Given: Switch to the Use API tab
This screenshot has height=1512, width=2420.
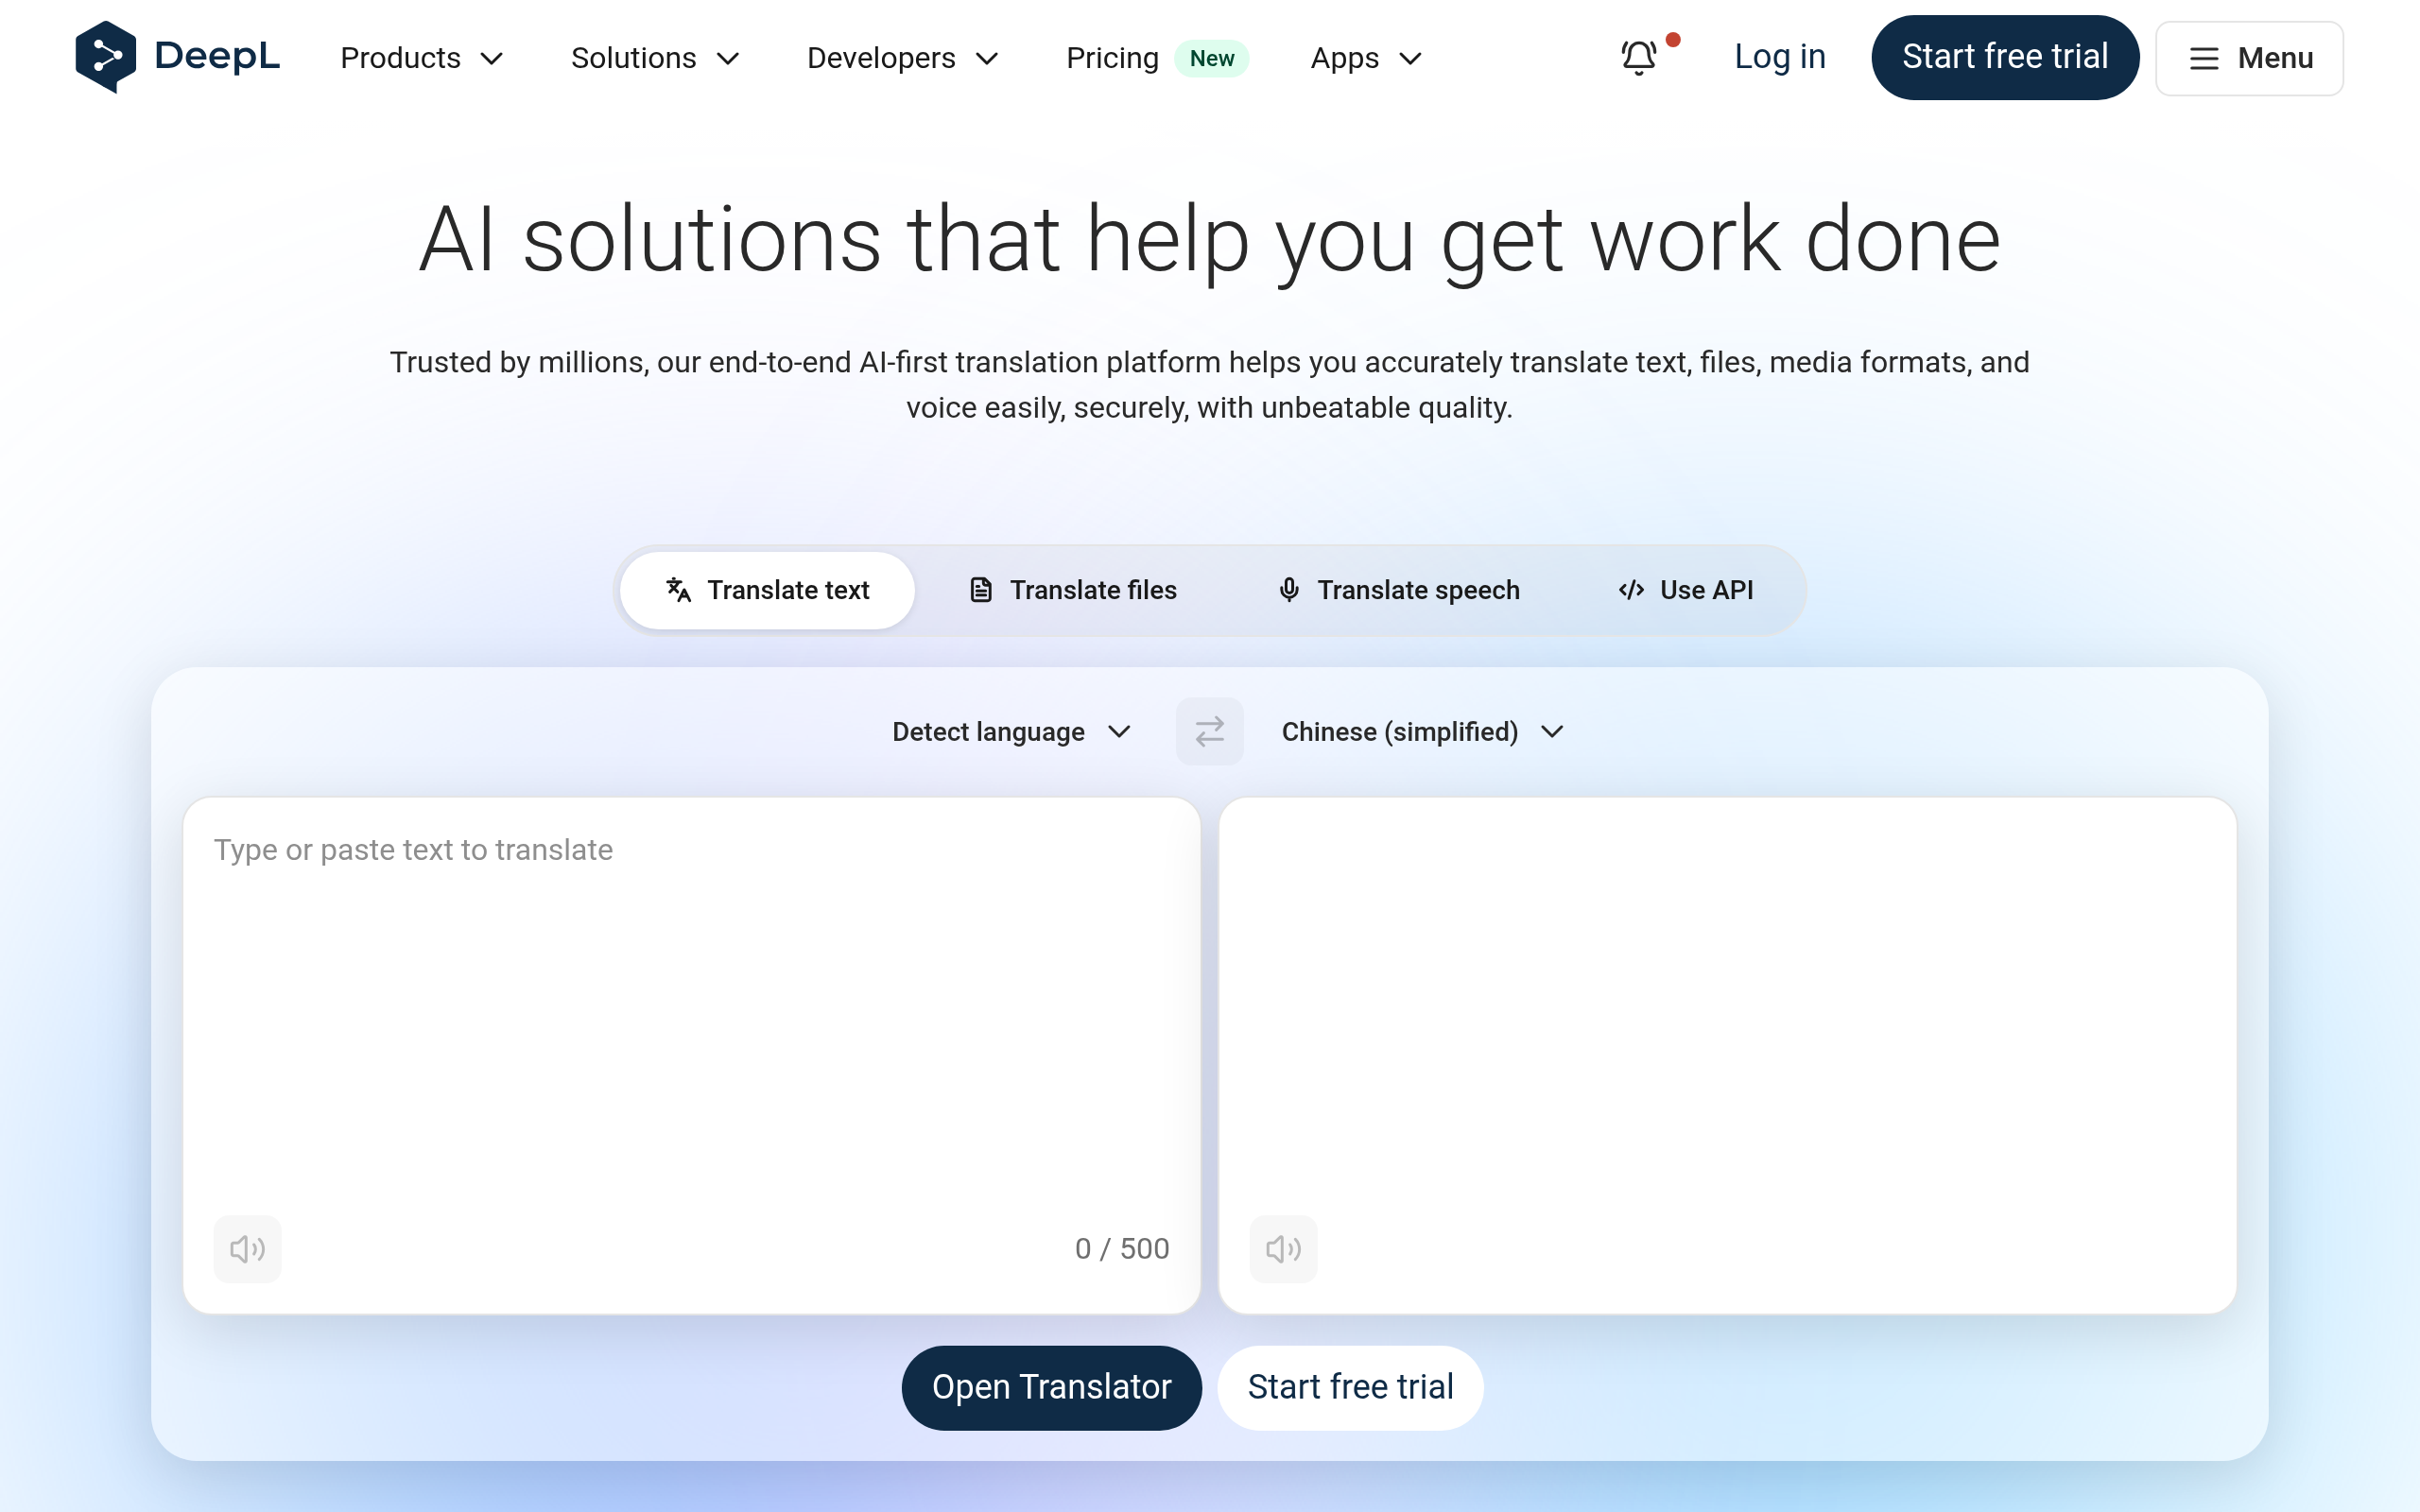Looking at the screenshot, I should coord(1685,590).
